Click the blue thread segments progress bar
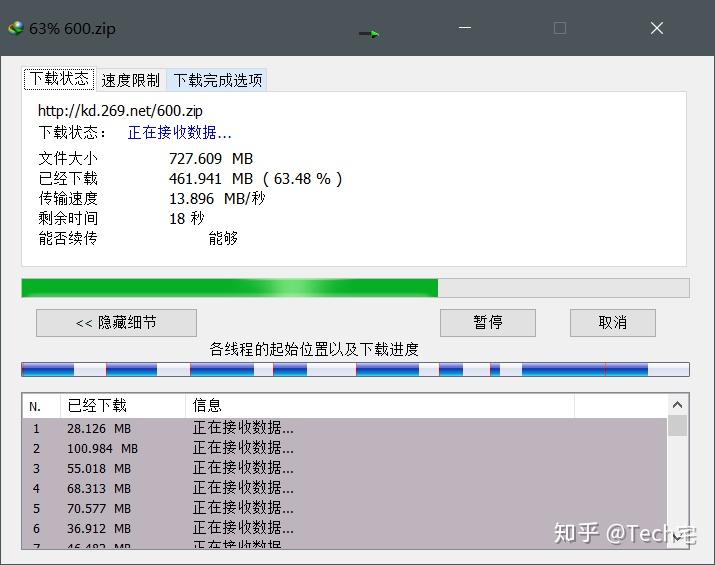The width and height of the screenshot is (715, 565). (355, 369)
